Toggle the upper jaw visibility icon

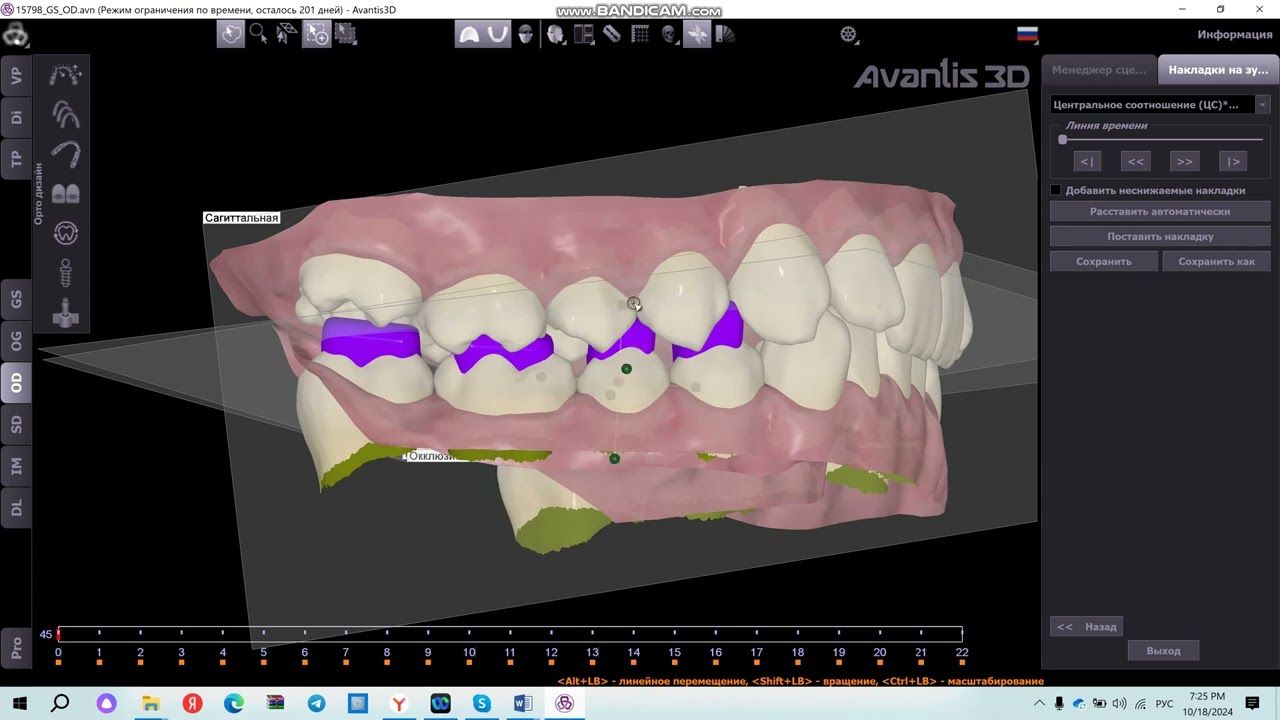tap(468, 34)
